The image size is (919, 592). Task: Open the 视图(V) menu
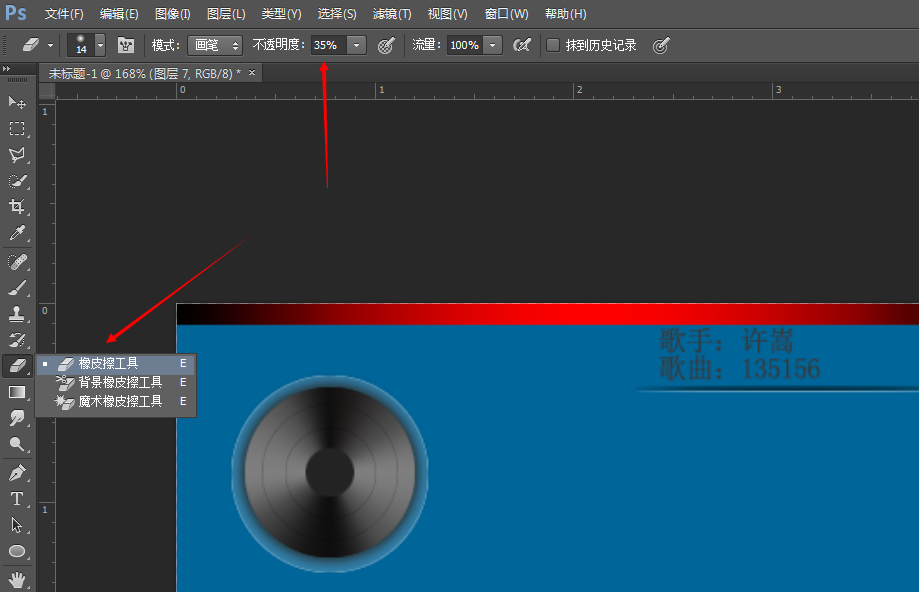tap(447, 13)
